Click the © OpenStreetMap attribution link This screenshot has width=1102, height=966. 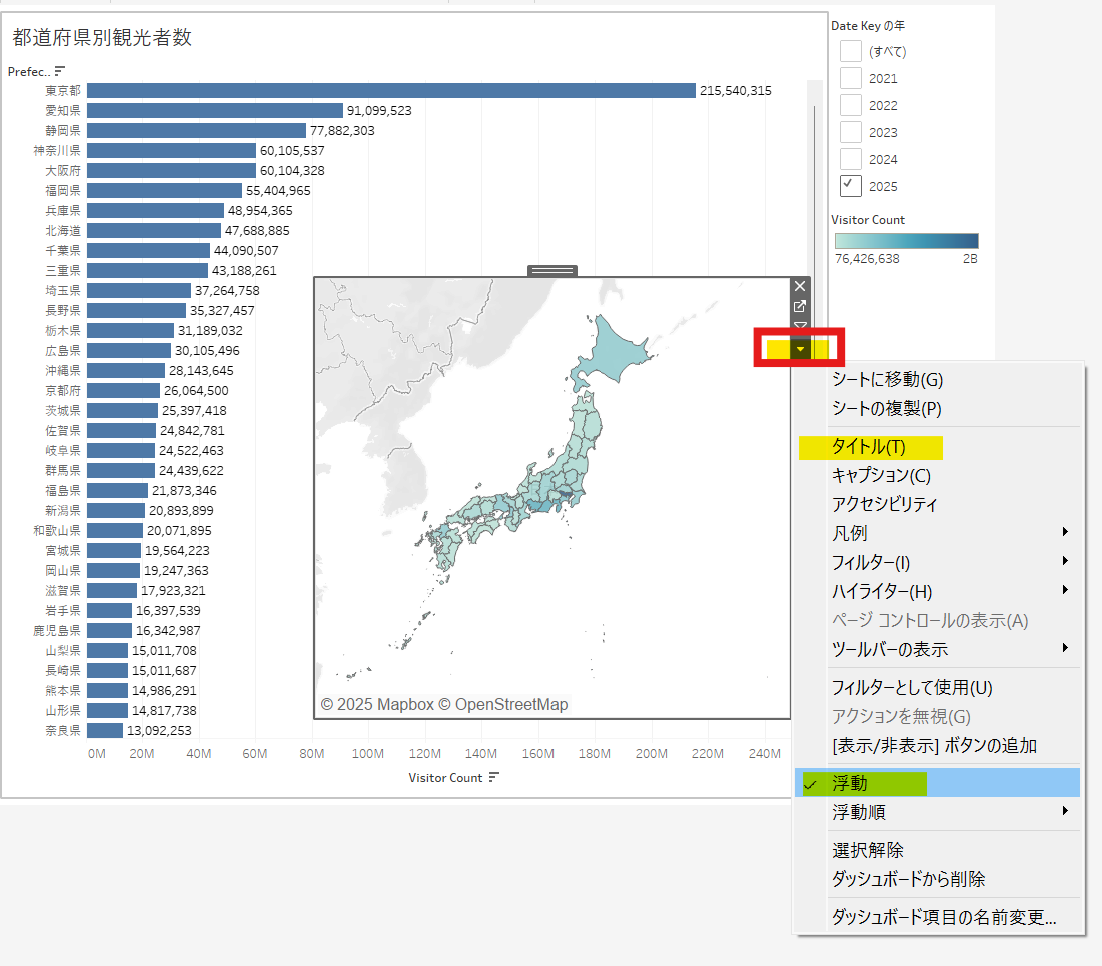(503, 704)
